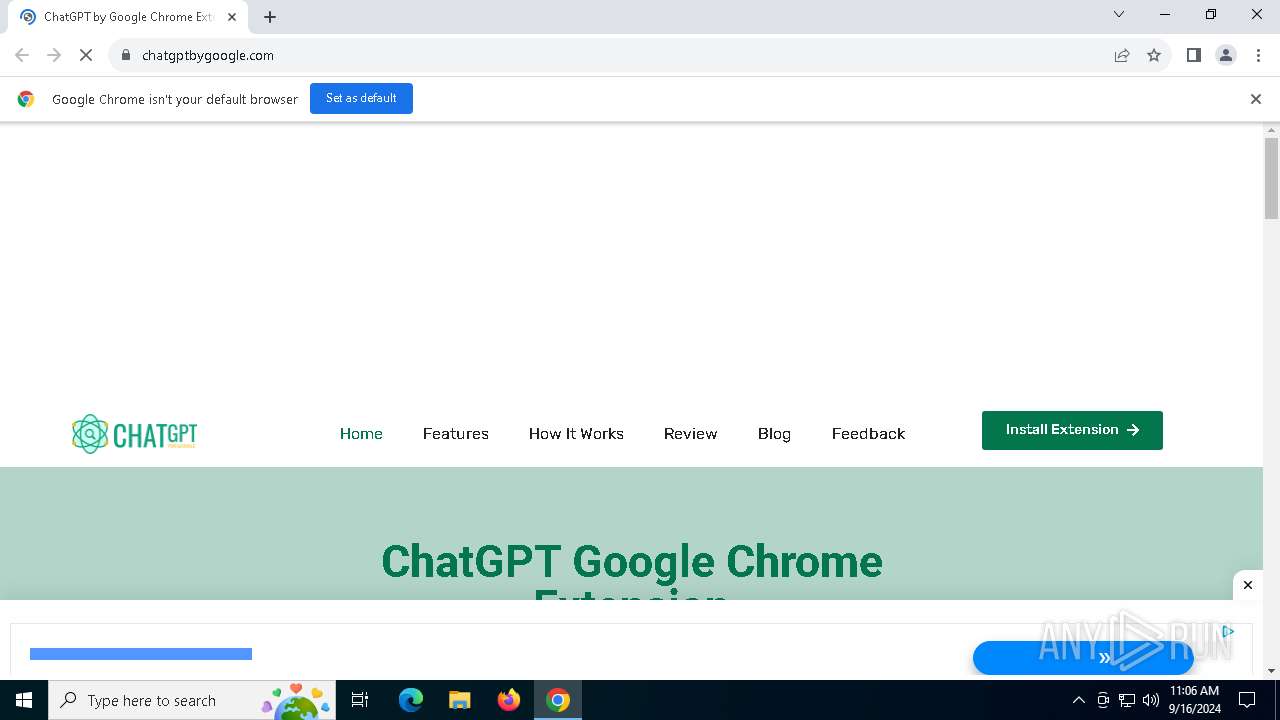
Task: Show hidden system tray icons
Action: click(x=1078, y=700)
